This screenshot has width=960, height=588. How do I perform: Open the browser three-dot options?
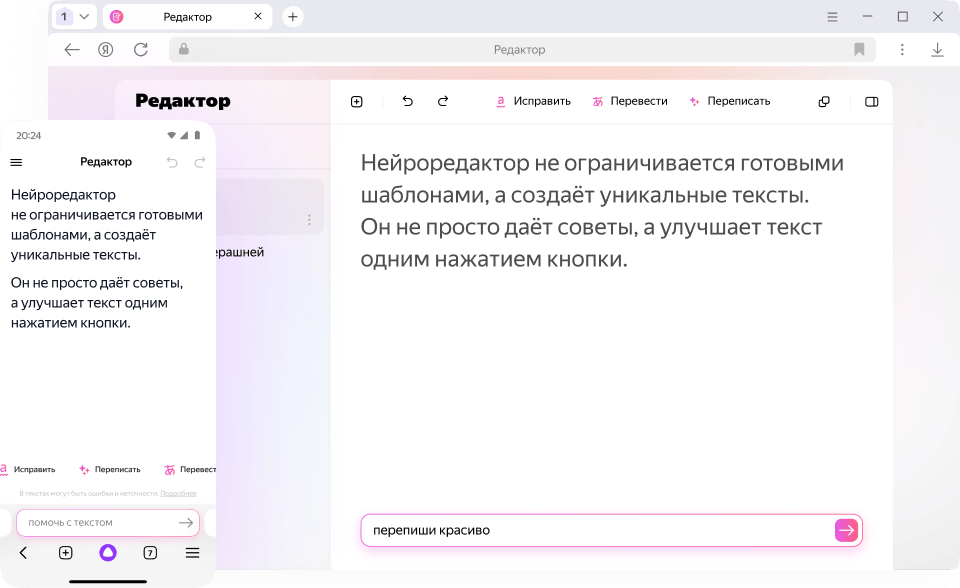[x=902, y=50]
